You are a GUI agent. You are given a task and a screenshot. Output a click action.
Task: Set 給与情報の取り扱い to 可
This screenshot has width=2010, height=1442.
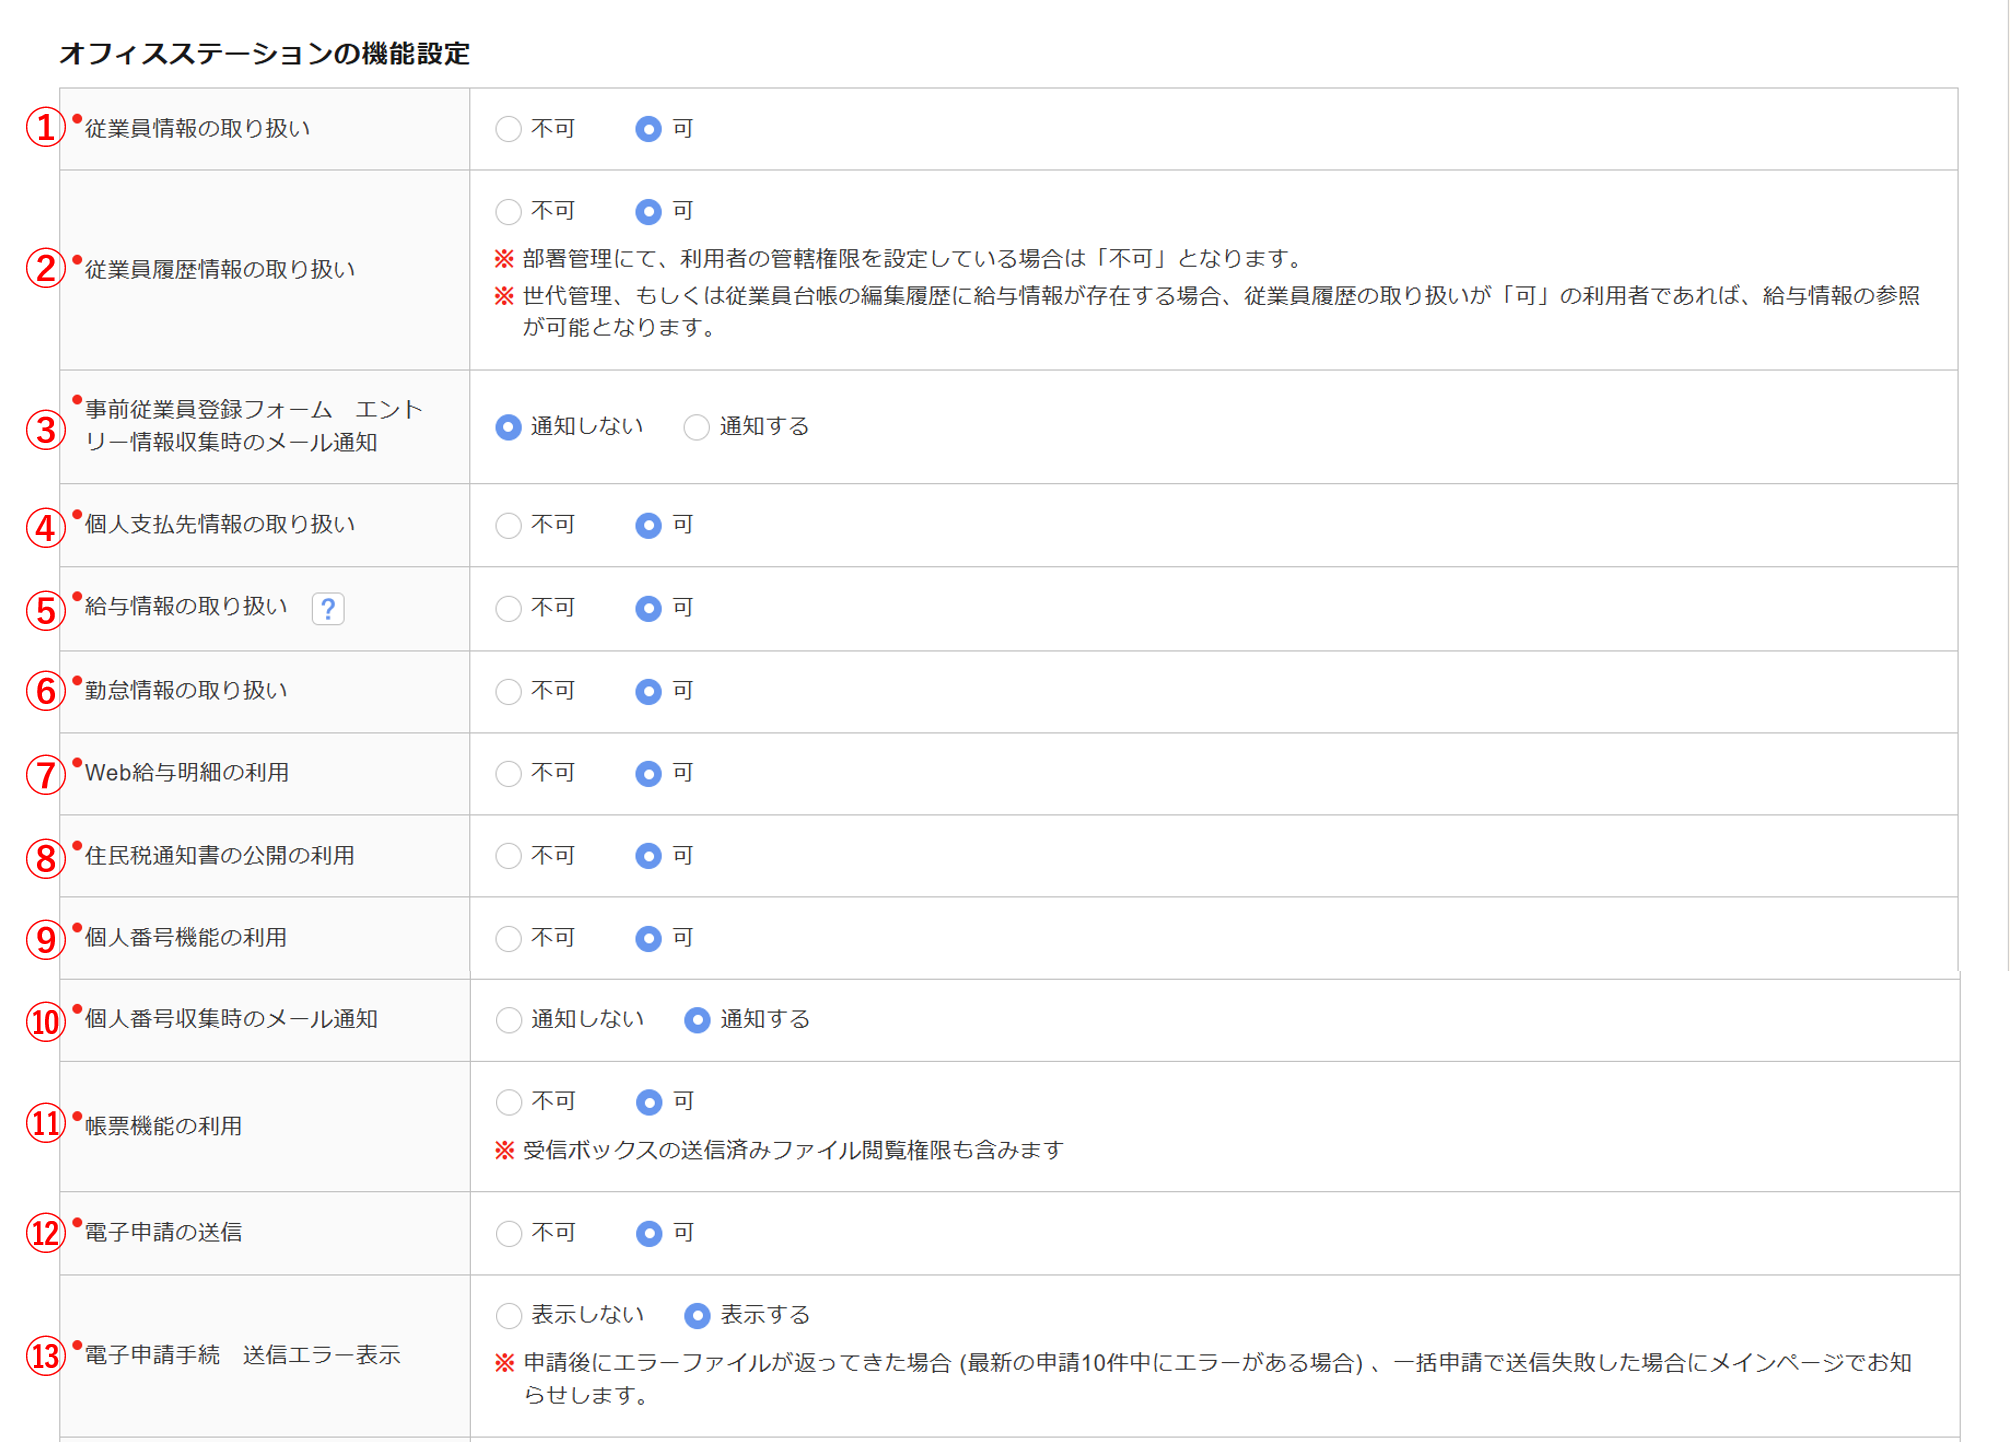(x=648, y=608)
